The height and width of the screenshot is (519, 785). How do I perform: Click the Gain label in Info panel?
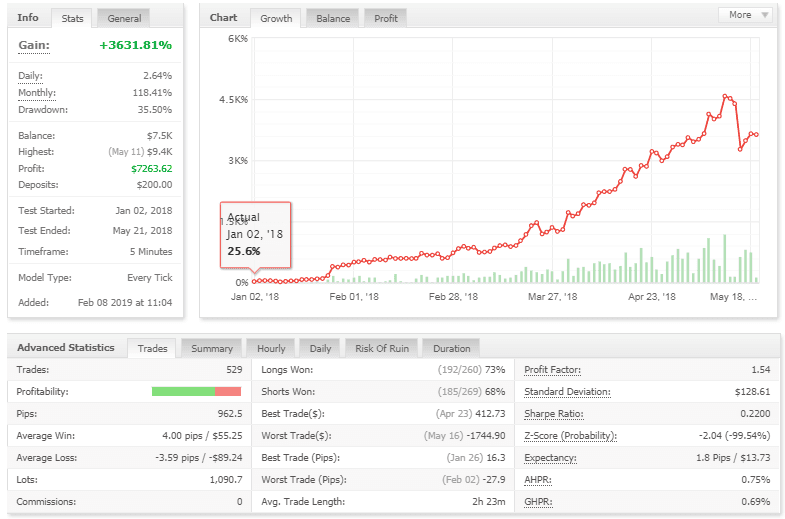point(33,45)
